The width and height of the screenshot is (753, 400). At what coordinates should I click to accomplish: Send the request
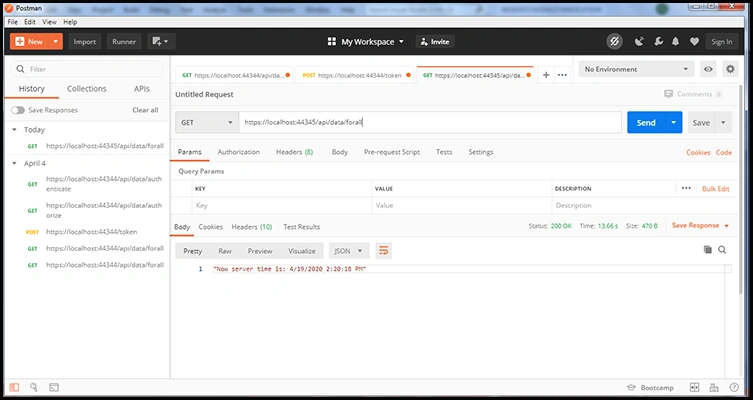tap(646, 122)
